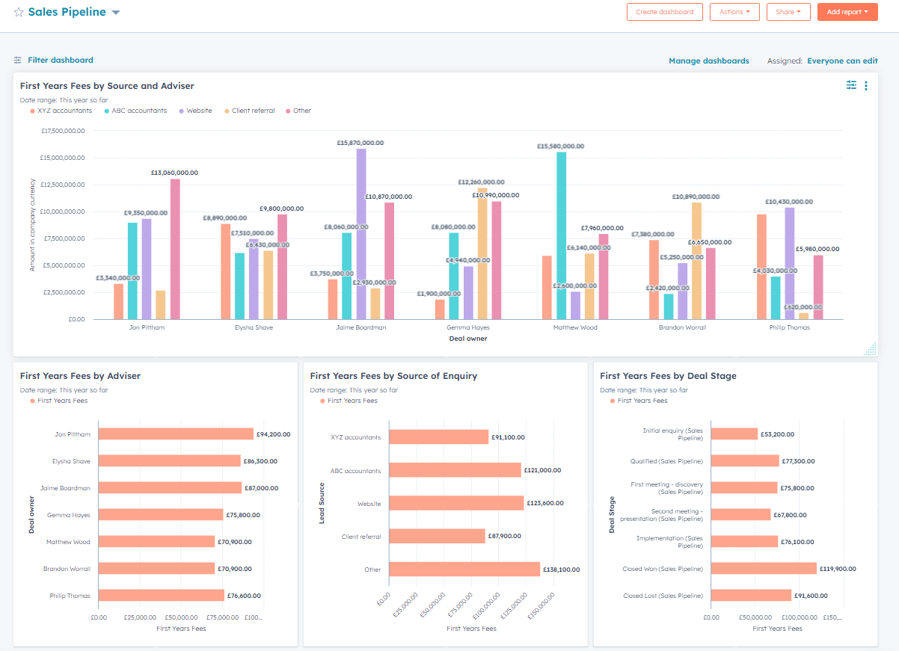Click the £87,000.00 value for Jaime Boardman
Image resolution: width=899 pixels, height=651 pixels.
[x=261, y=488]
